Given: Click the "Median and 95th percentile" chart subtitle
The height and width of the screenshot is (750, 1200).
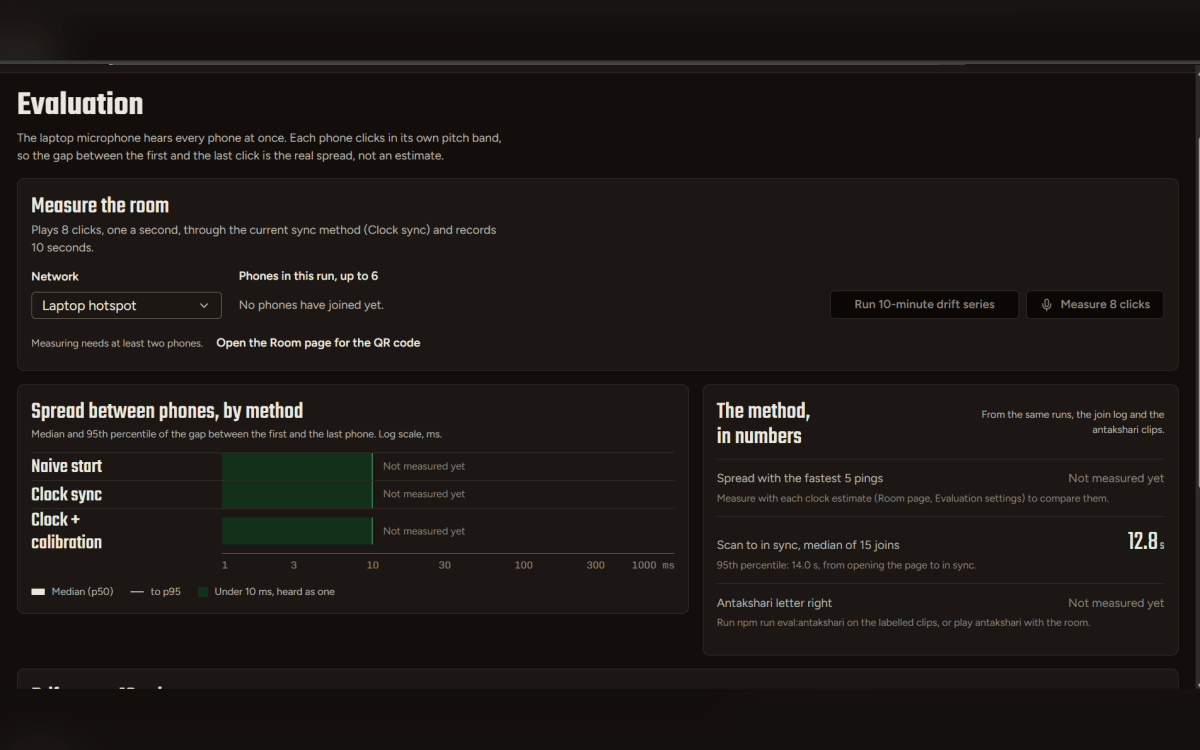Looking at the screenshot, I should tap(236, 434).
